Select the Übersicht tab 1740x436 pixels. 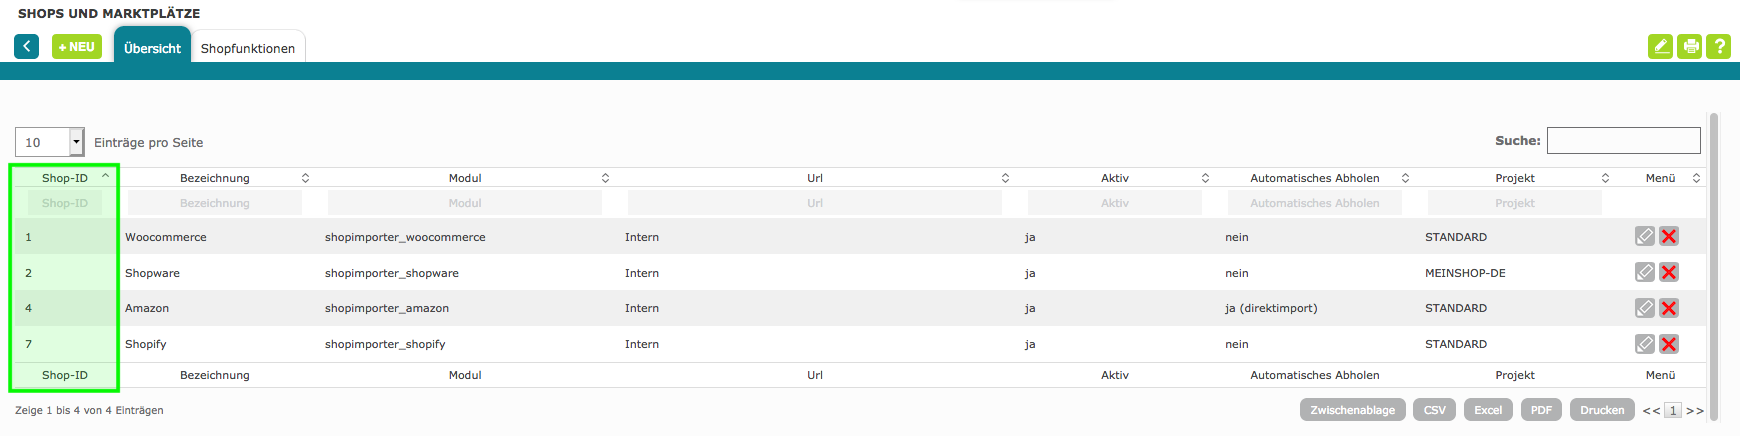click(x=152, y=48)
